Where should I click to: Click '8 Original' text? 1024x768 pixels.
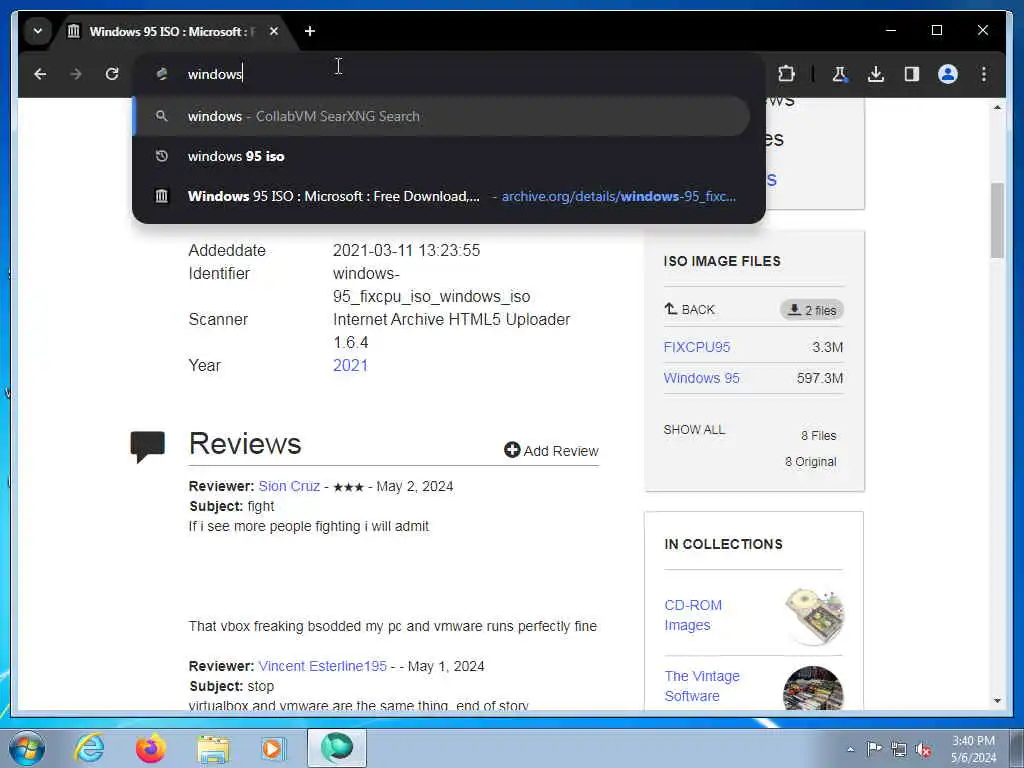click(810, 462)
